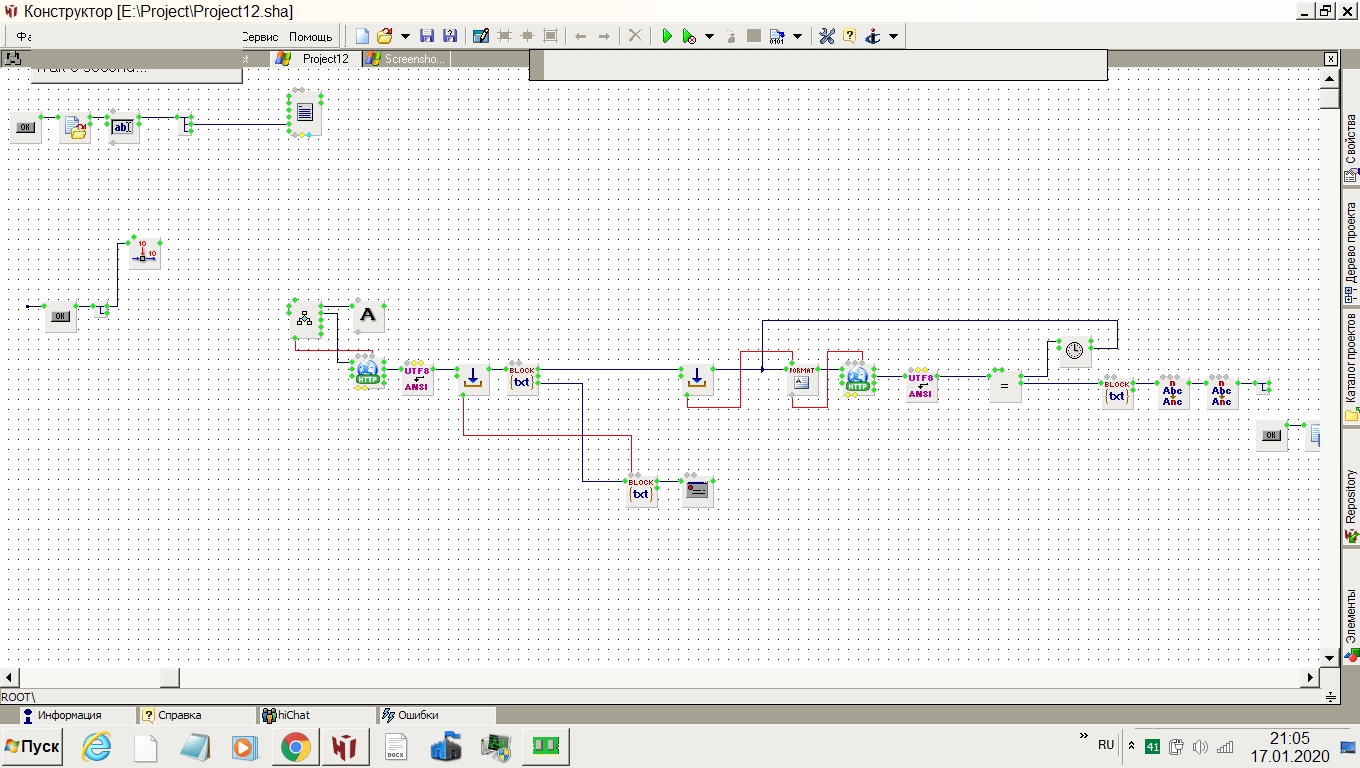This screenshot has height=768, width=1360.
Task: Select the tree-structure element left of A
Action: 305,318
